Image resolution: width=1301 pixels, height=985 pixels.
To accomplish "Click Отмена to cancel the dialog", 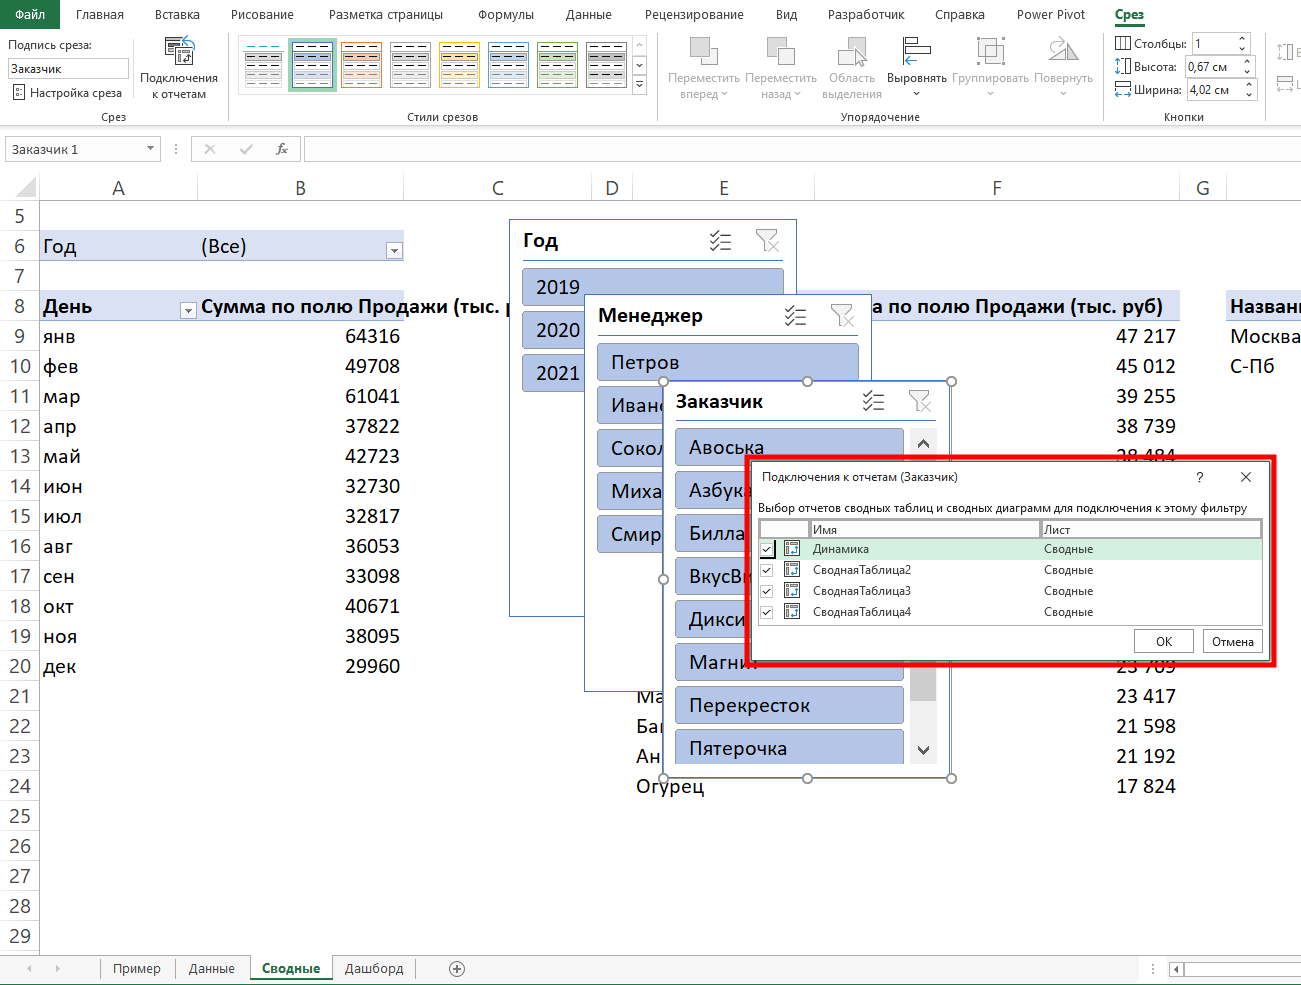I will pyautogui.click(x=1232, y=642).
